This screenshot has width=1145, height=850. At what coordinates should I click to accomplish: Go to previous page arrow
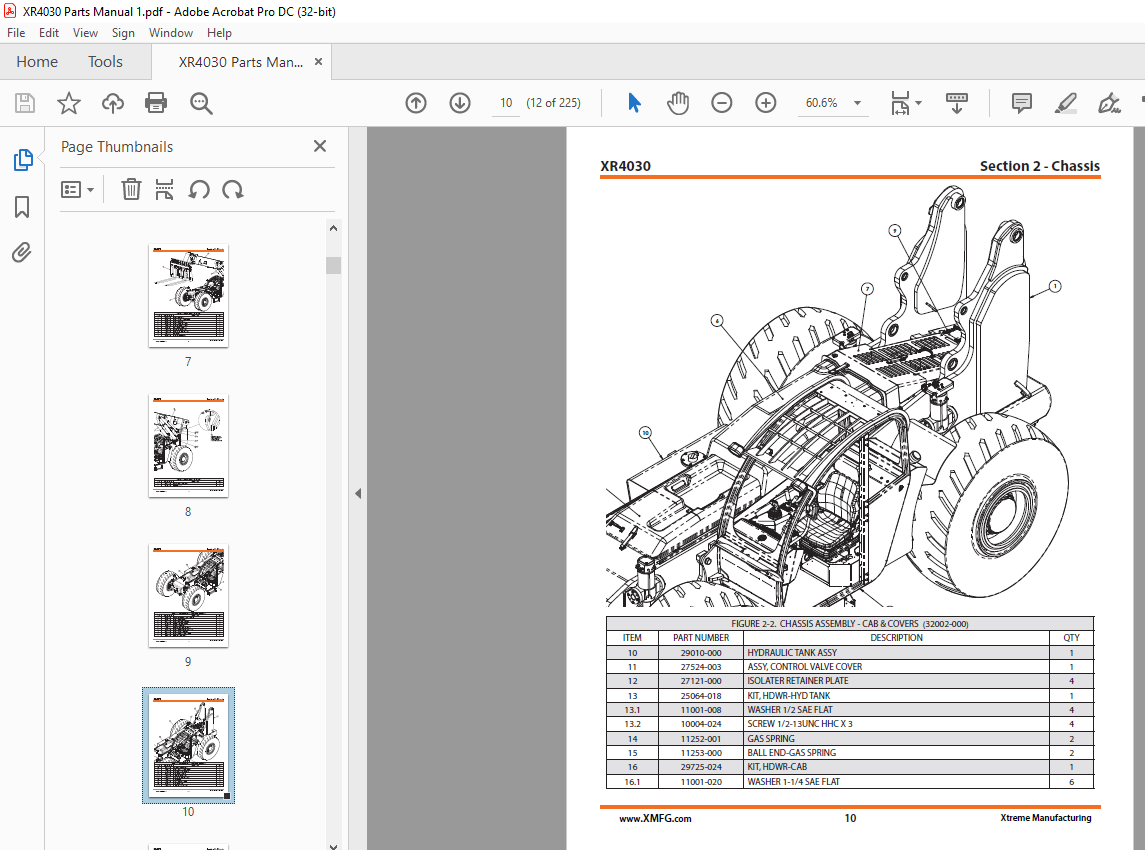click(416, 103)
